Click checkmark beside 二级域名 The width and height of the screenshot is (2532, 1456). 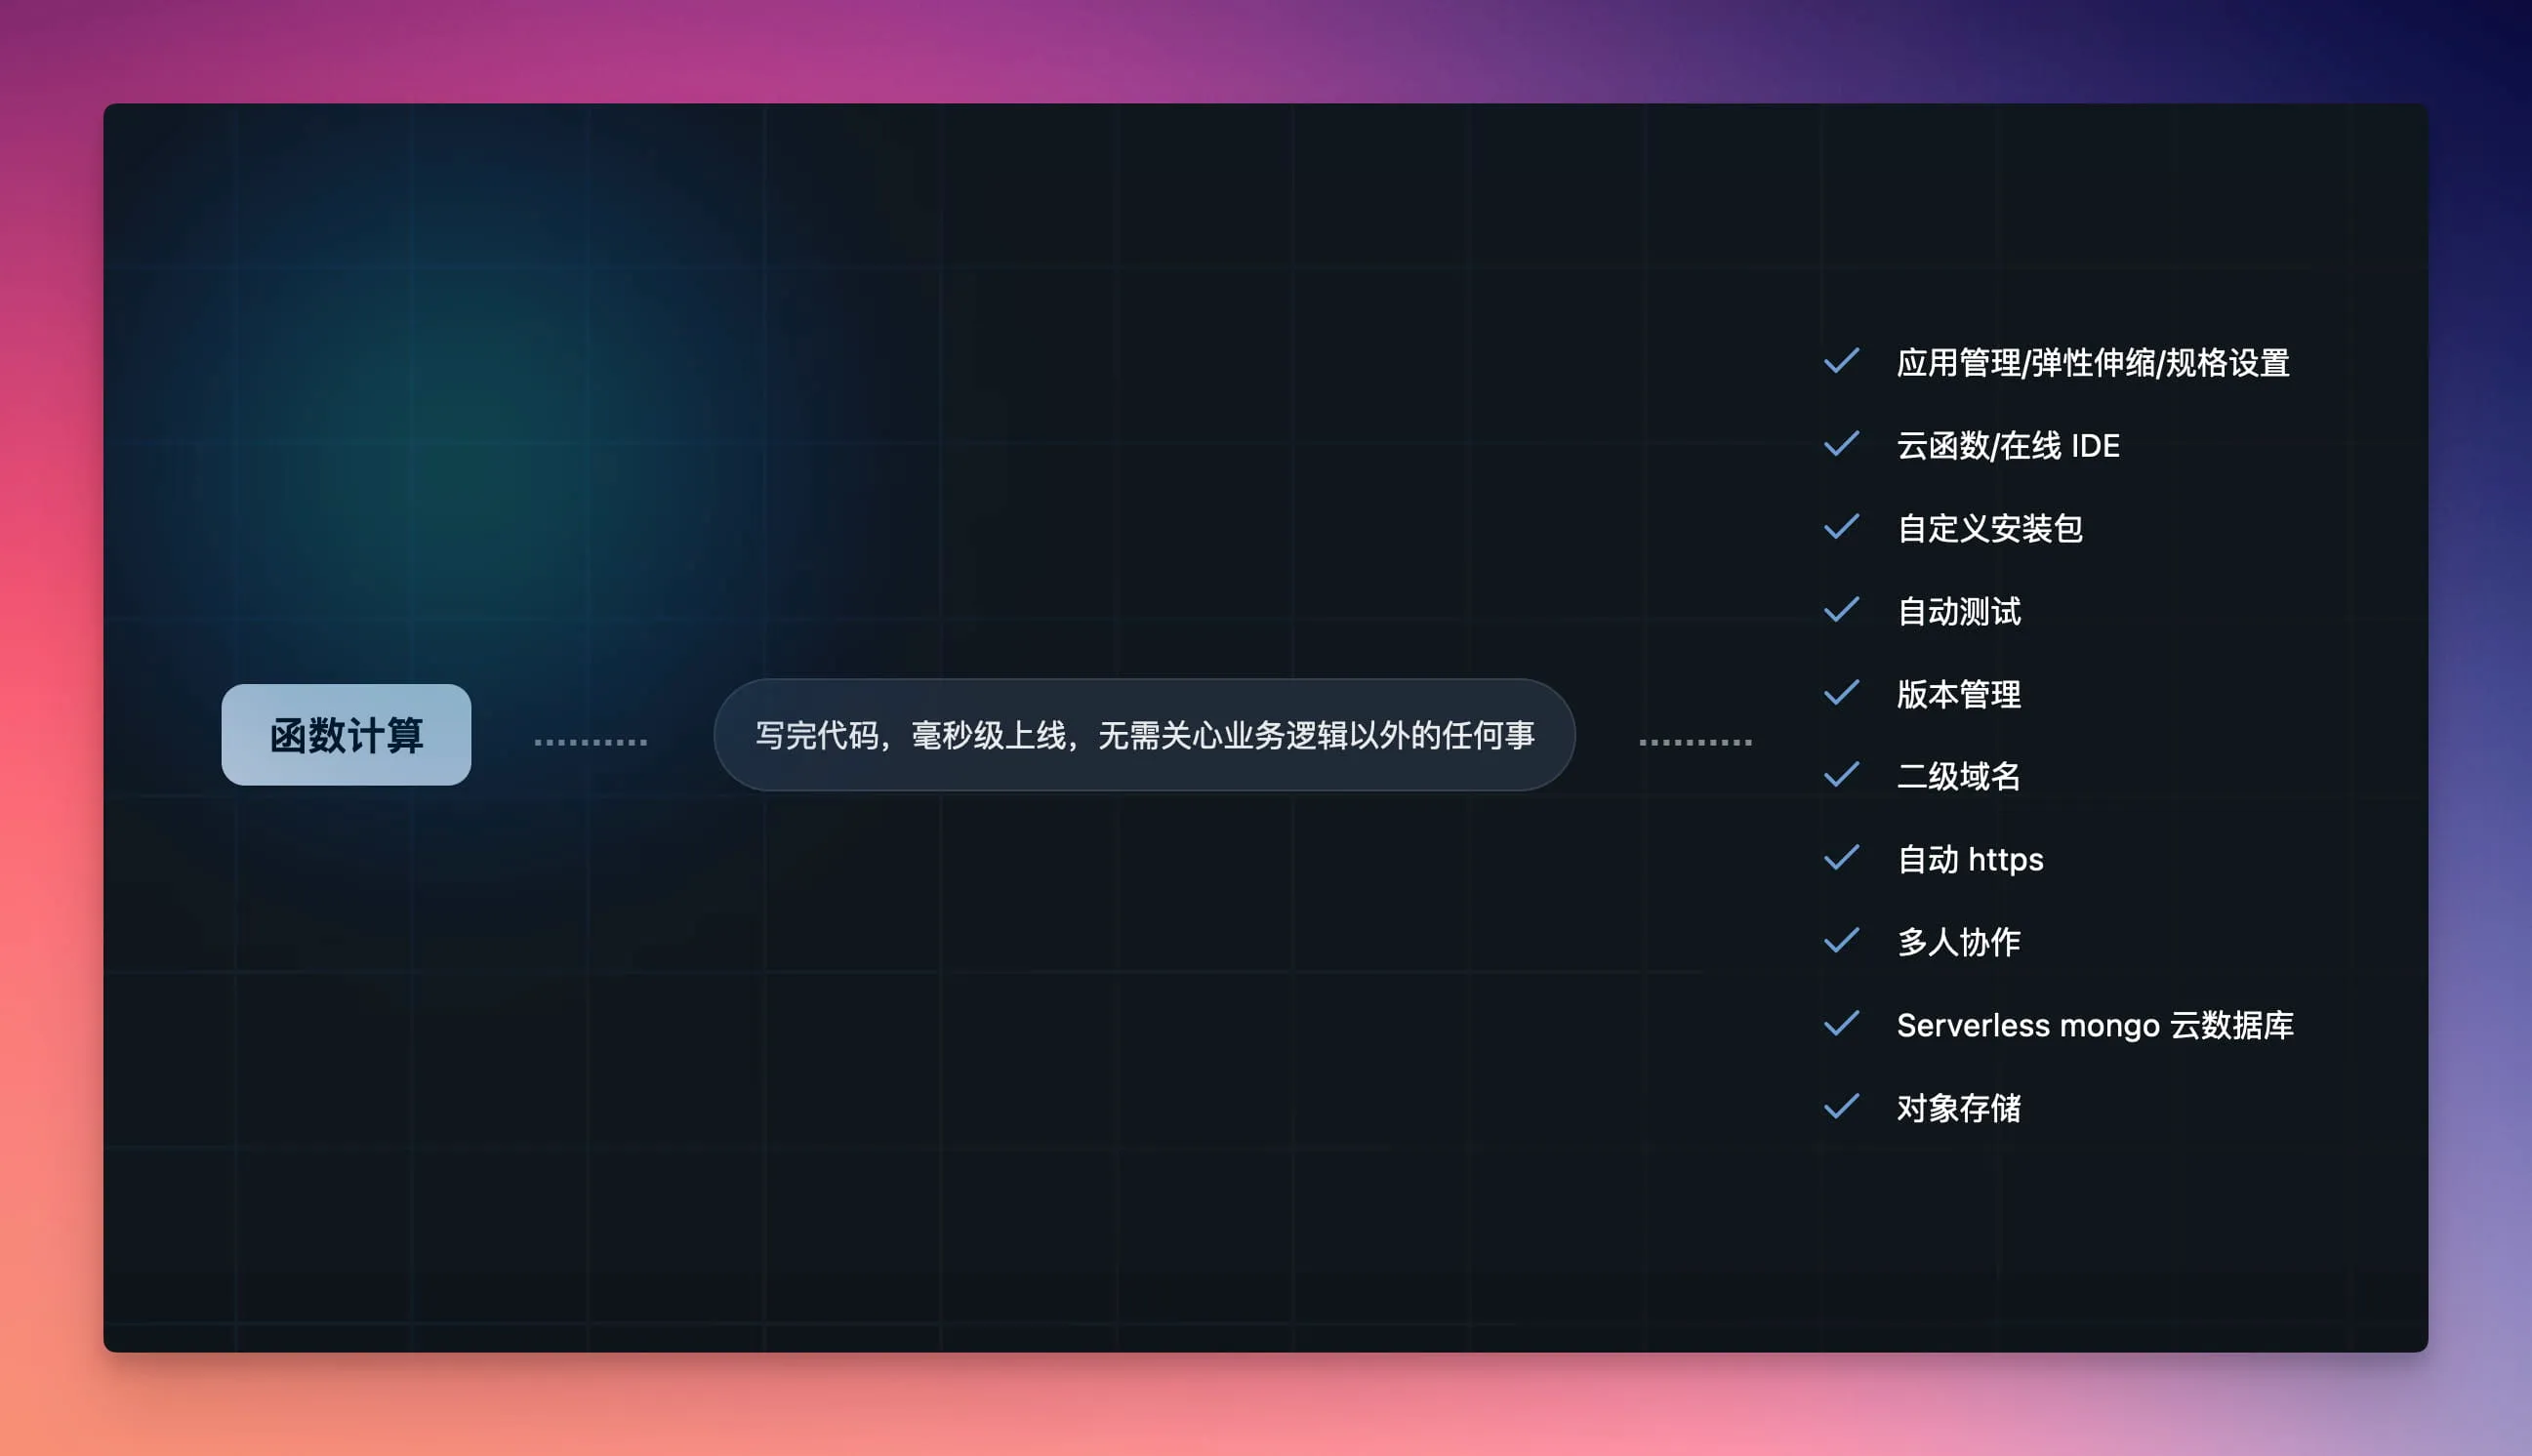click(x=1841, y=775)
